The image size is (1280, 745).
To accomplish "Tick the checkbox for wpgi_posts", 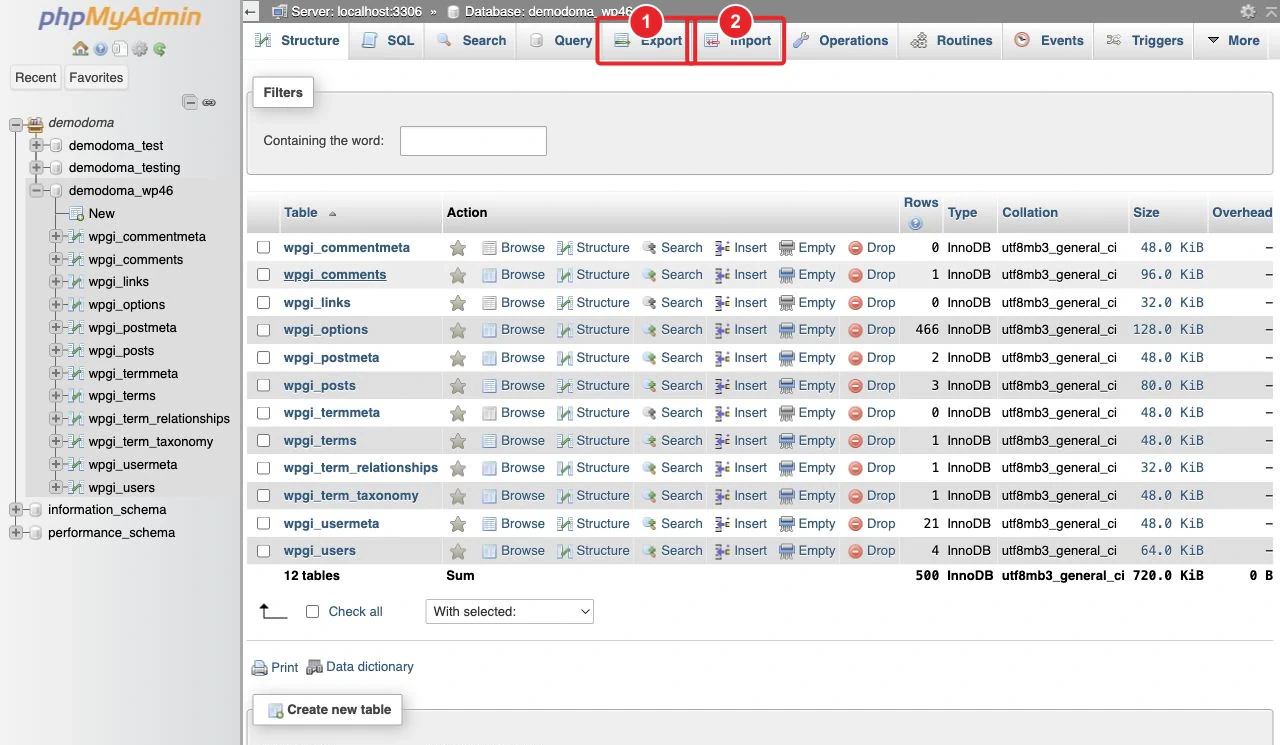I will 264,385.
